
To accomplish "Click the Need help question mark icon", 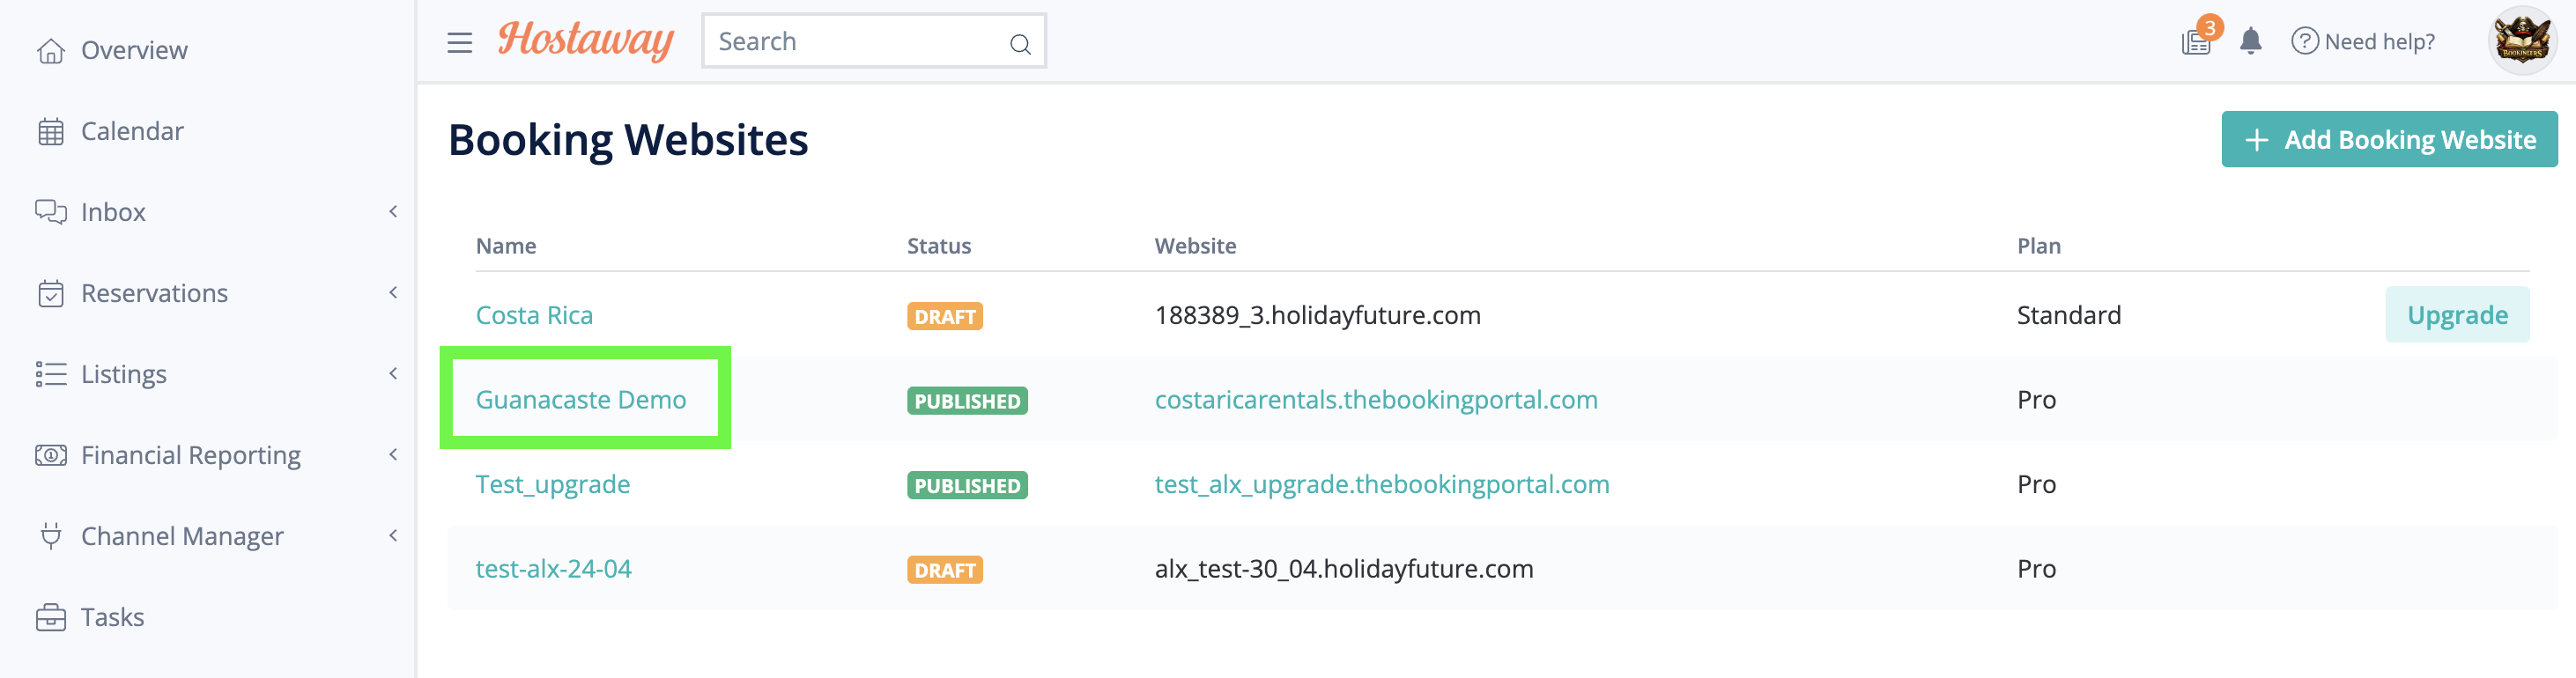I will pyautogui.click(x=2304, y=41).
